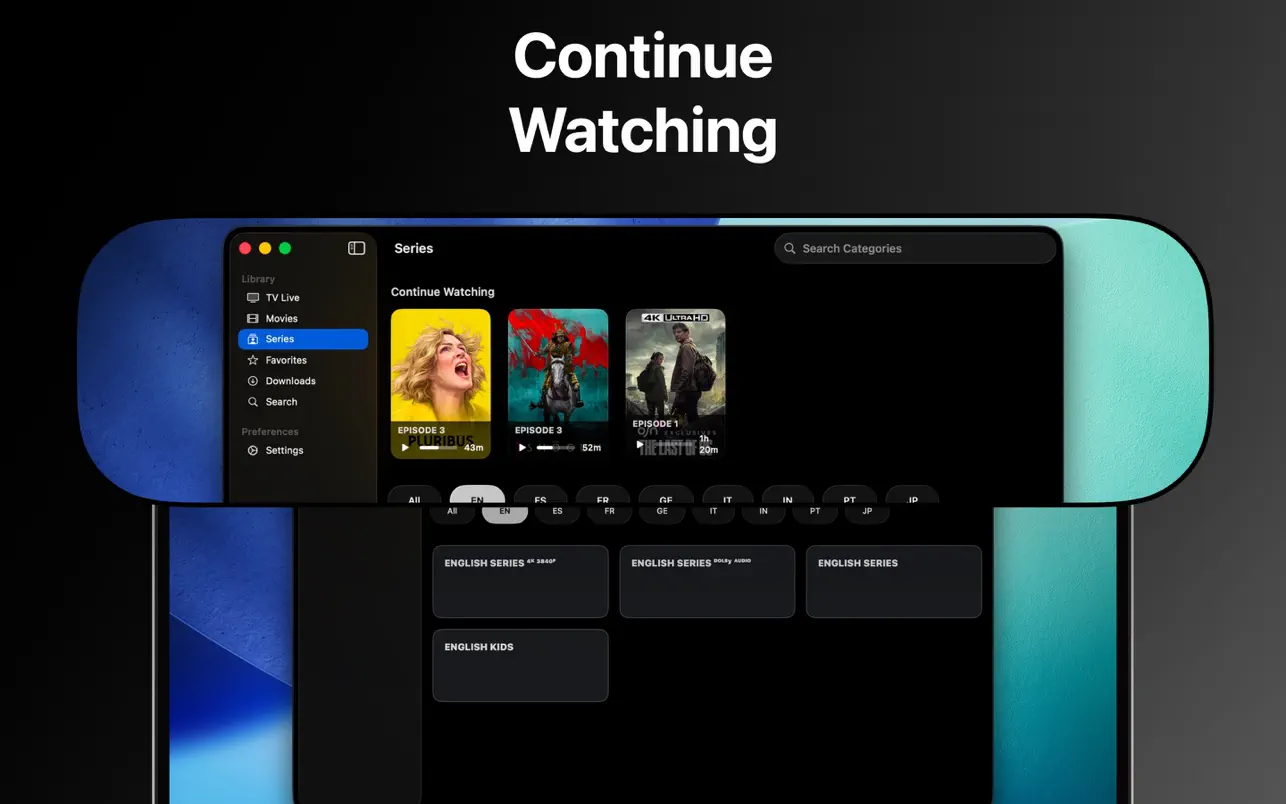Select the highlighted Series sidebar item
Image resolution: width=1286 pixels, height=804 pixels.
click(303, 339)
